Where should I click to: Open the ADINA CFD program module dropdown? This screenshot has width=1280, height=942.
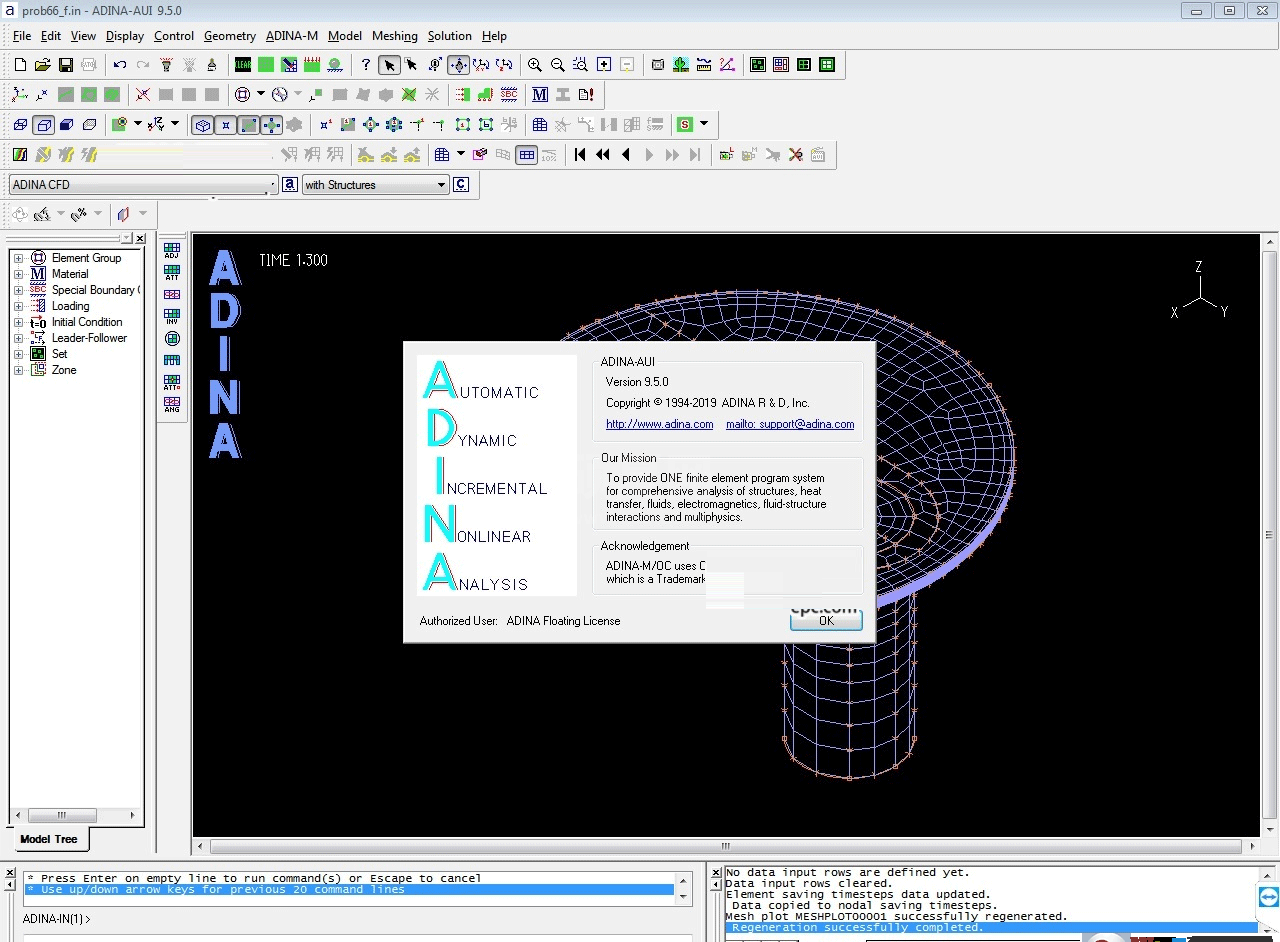tap(143, 185)
